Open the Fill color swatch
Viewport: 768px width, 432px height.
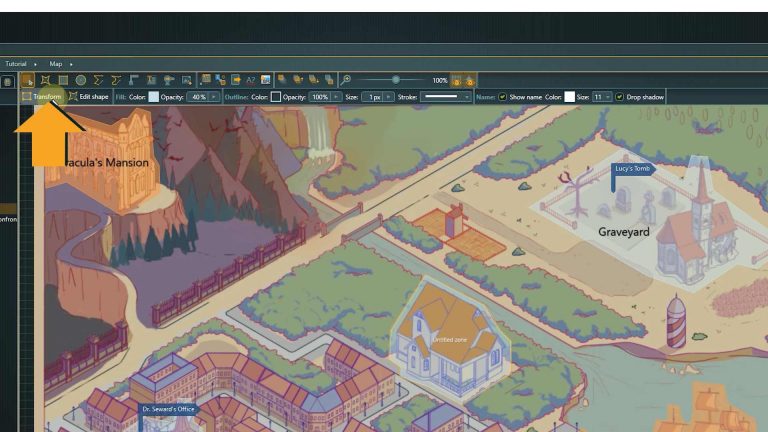[153, 97]
